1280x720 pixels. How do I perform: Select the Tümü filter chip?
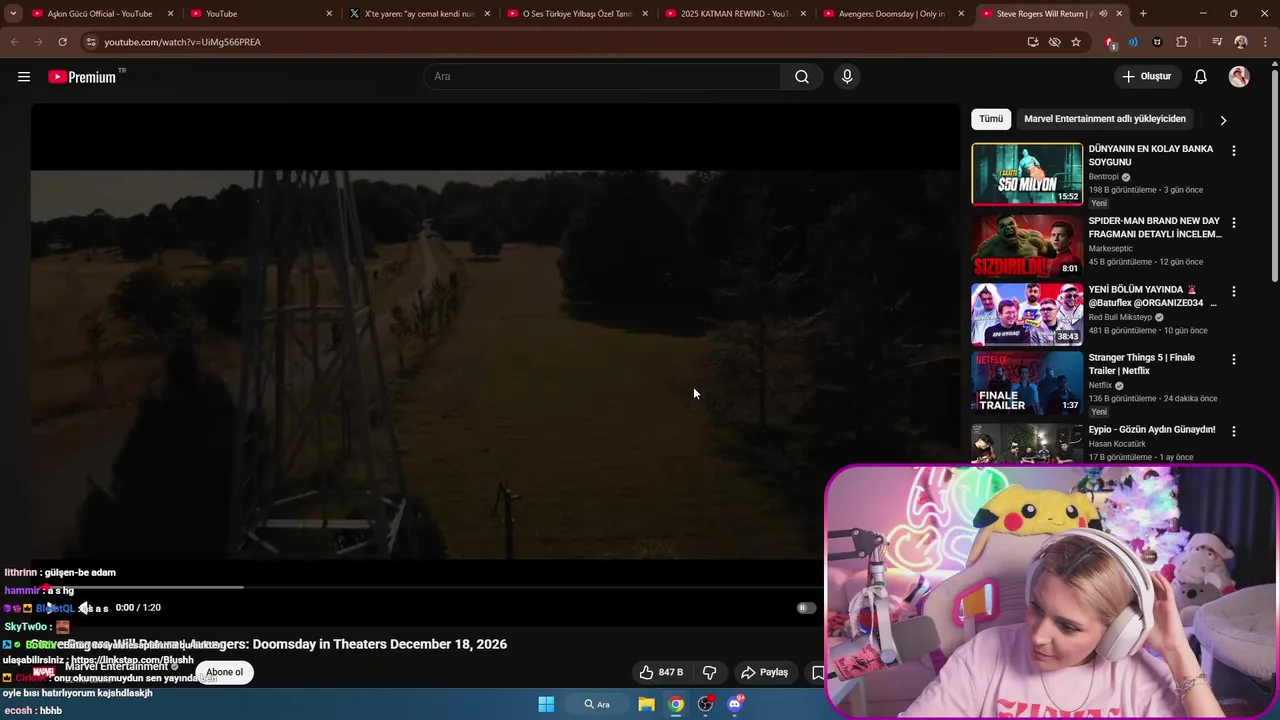click(x=991, y=119)
